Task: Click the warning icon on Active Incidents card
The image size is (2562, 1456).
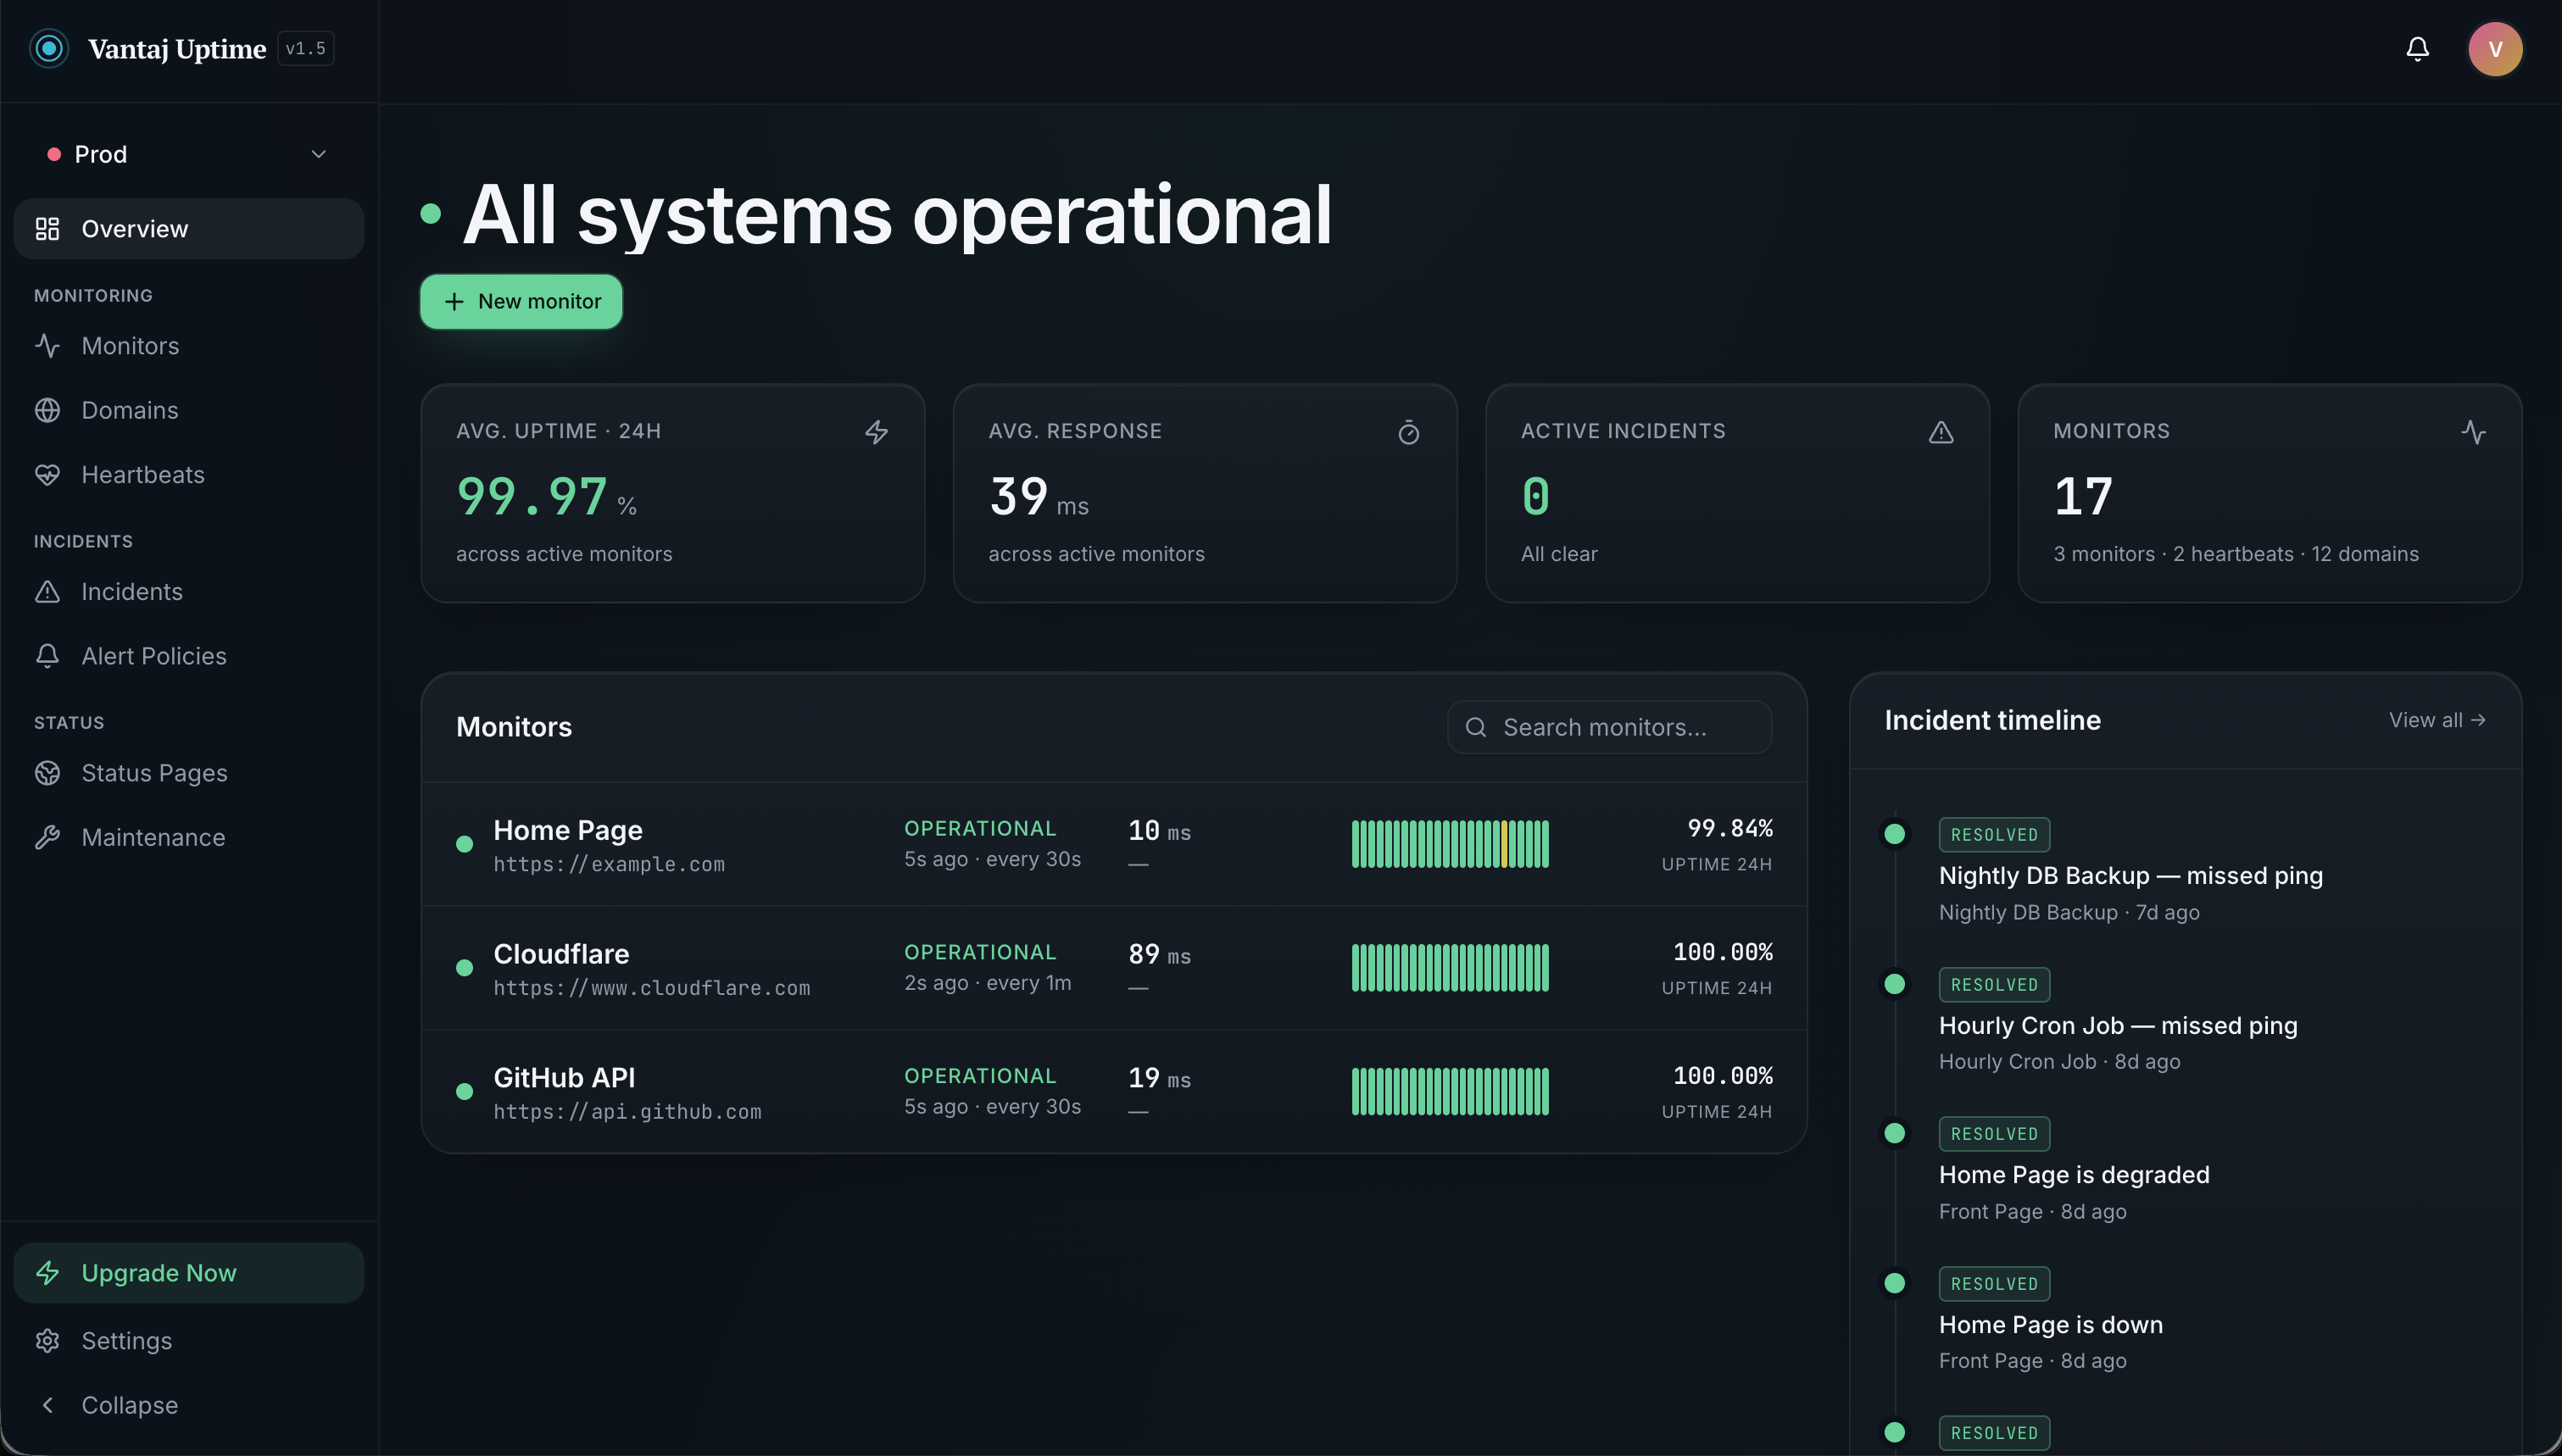Action: [x=1941, y=432]
